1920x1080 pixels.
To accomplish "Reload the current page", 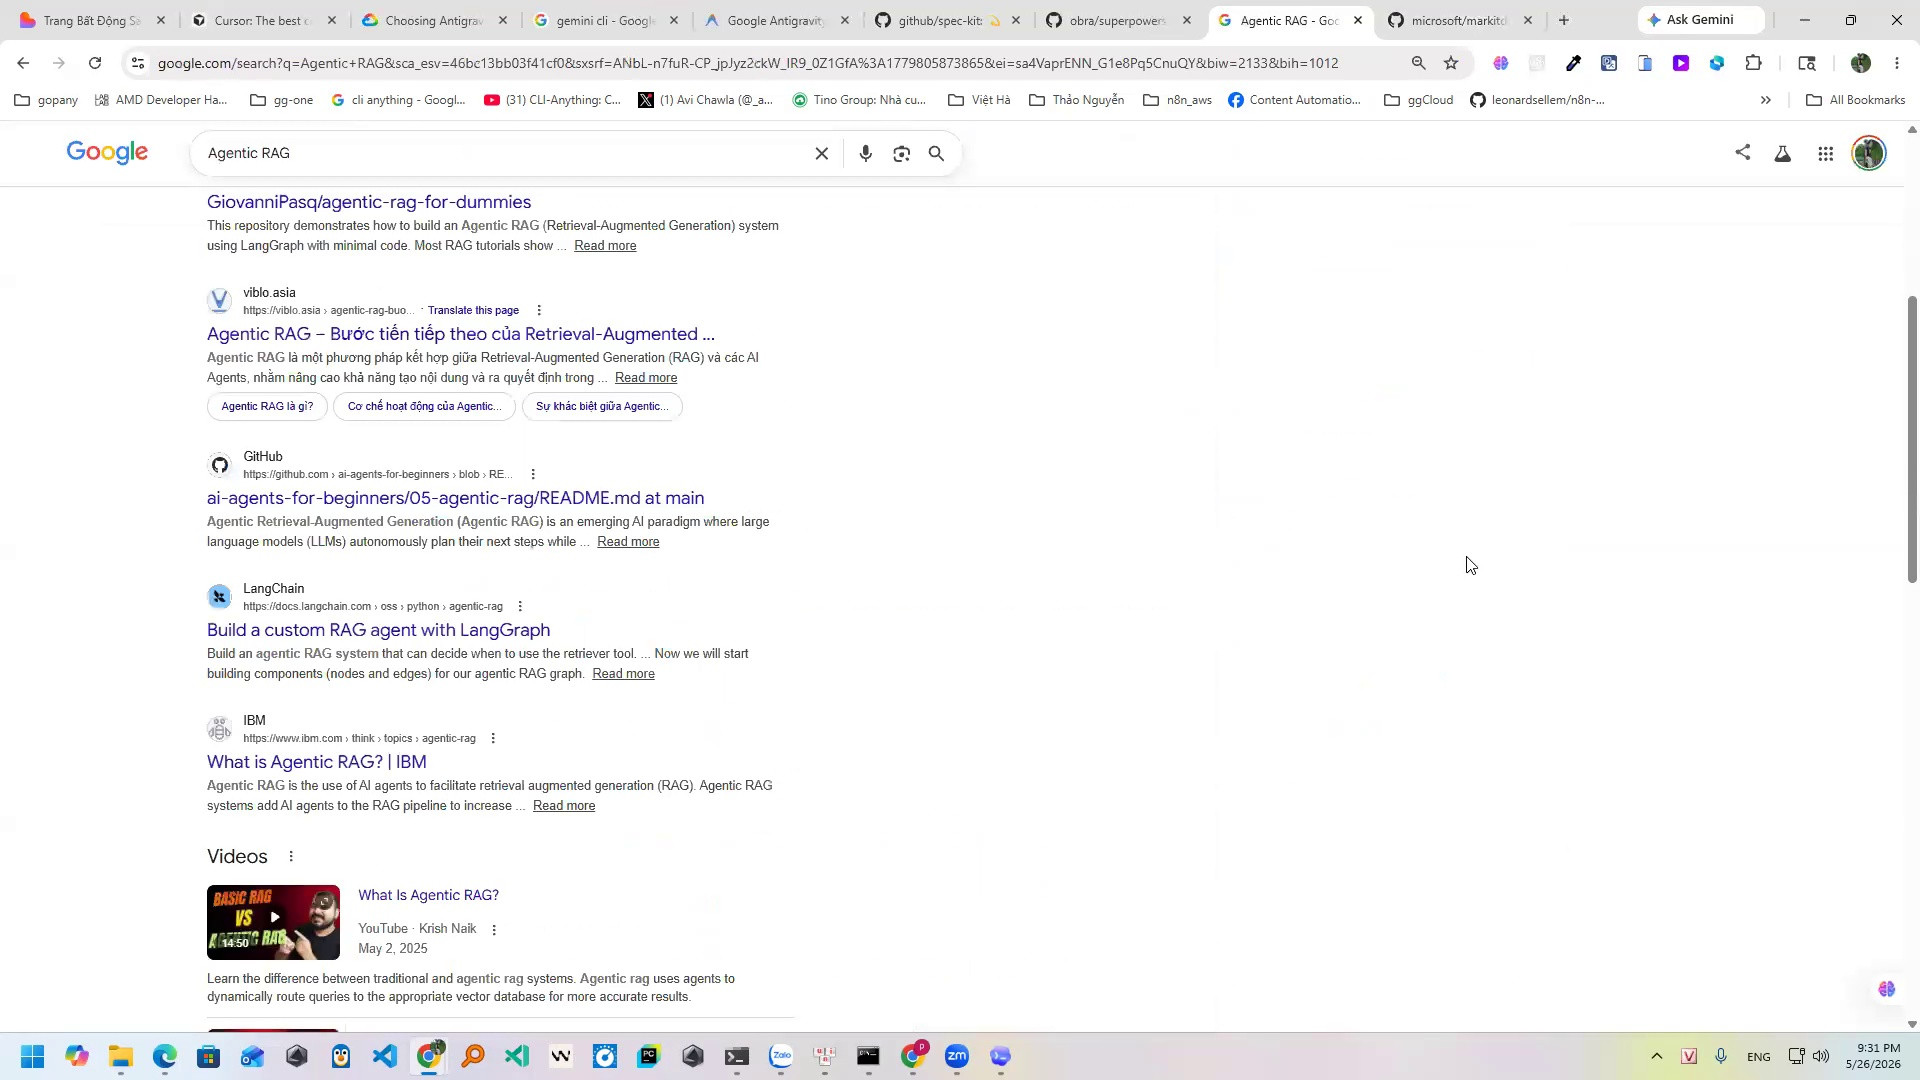I will pyautogui.click(x=95, y=63).
